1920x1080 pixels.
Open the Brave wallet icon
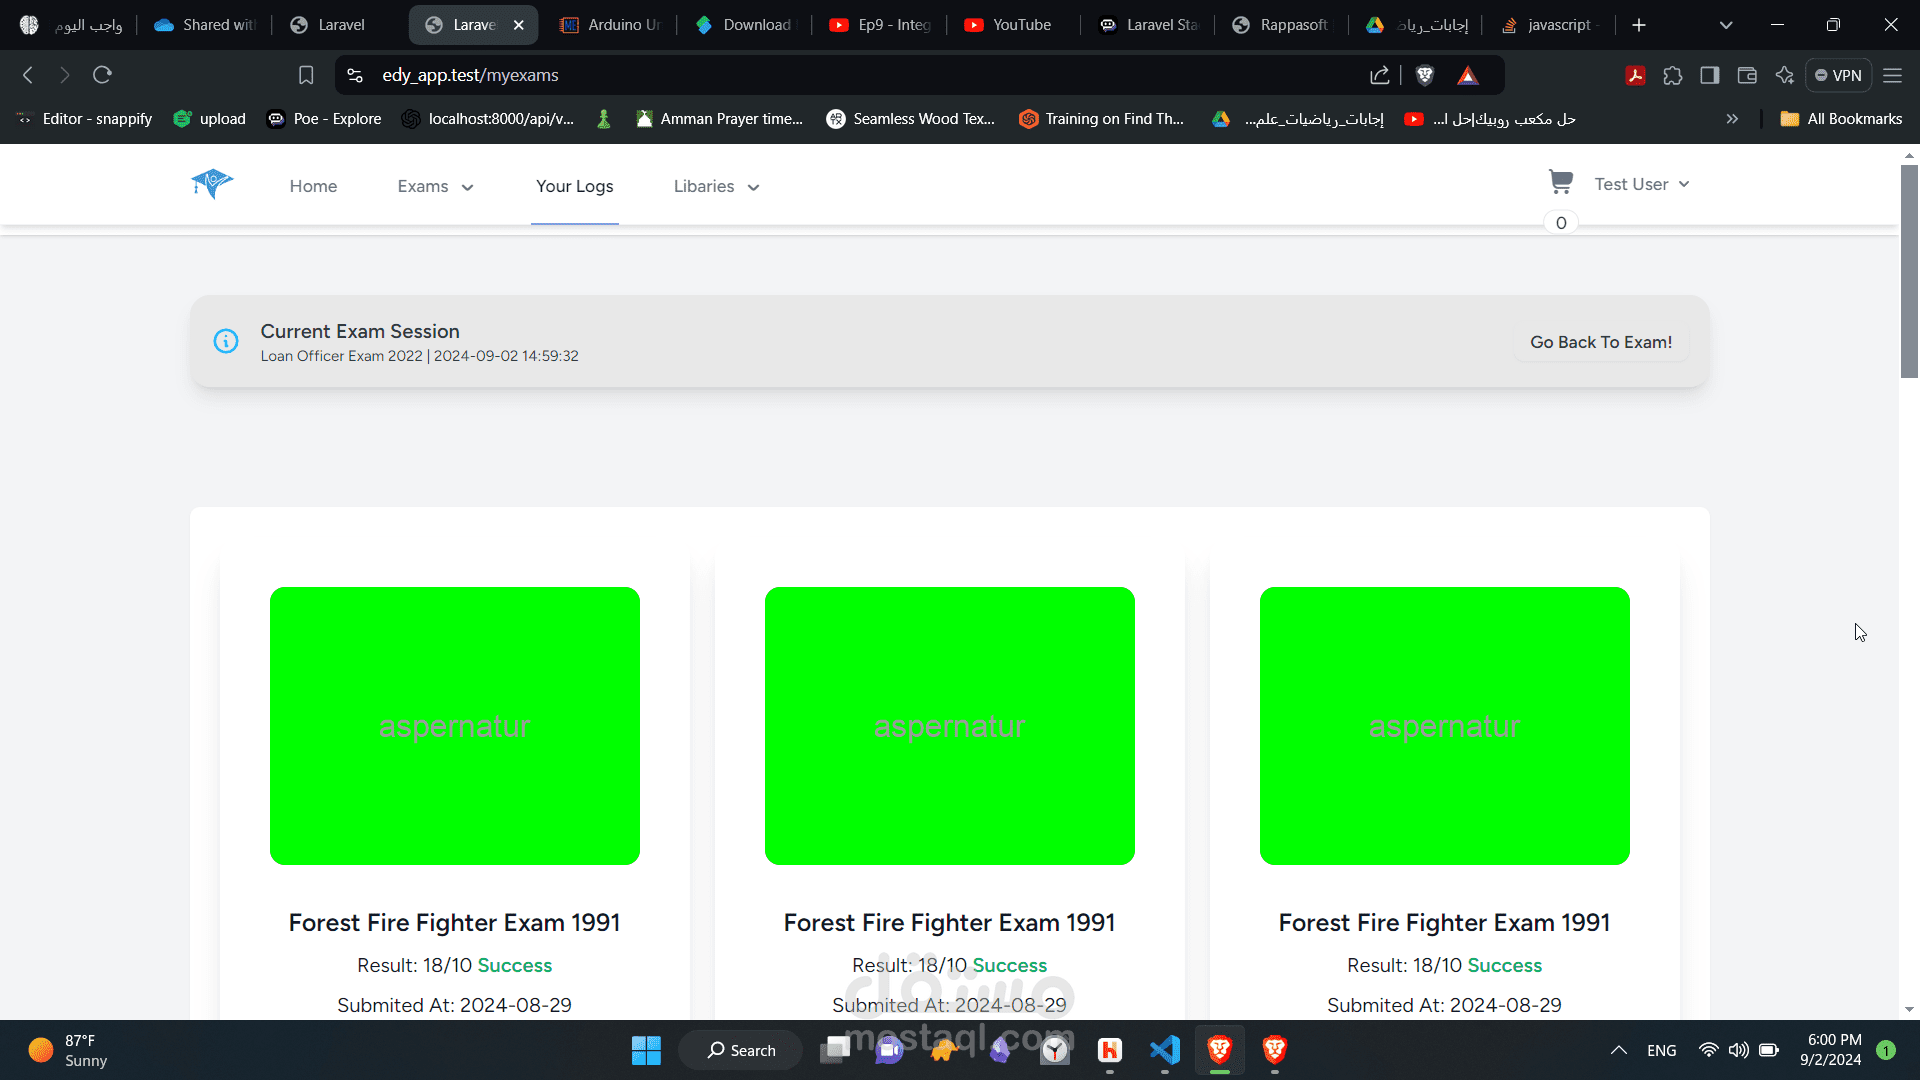point(1747,75)
